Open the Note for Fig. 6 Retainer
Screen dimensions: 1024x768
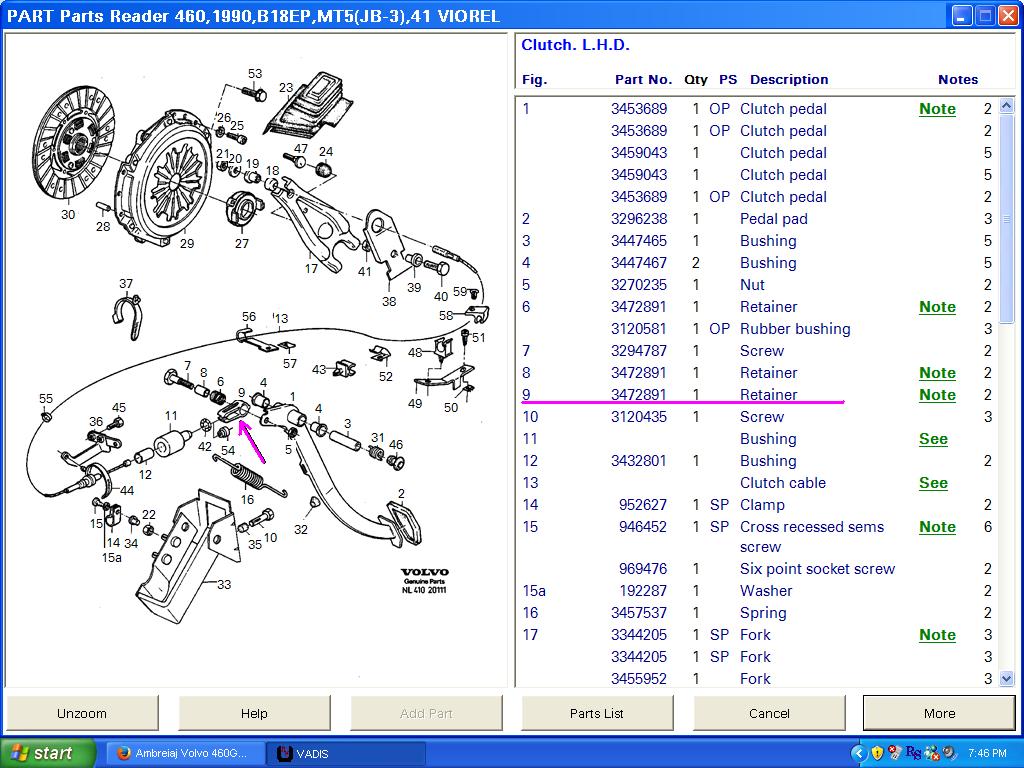tap(937, 307)
